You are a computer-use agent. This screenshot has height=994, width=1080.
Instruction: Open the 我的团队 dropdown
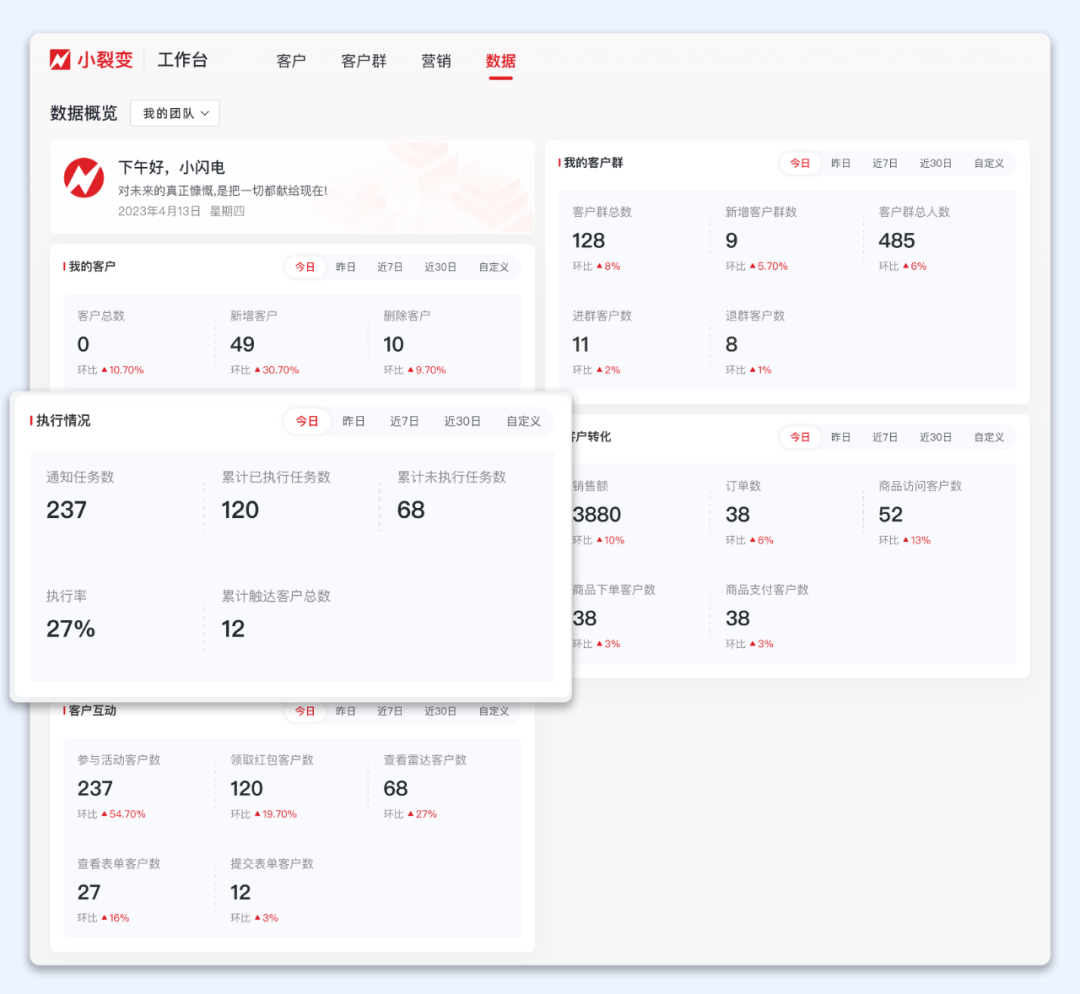[x=175, y=114]
